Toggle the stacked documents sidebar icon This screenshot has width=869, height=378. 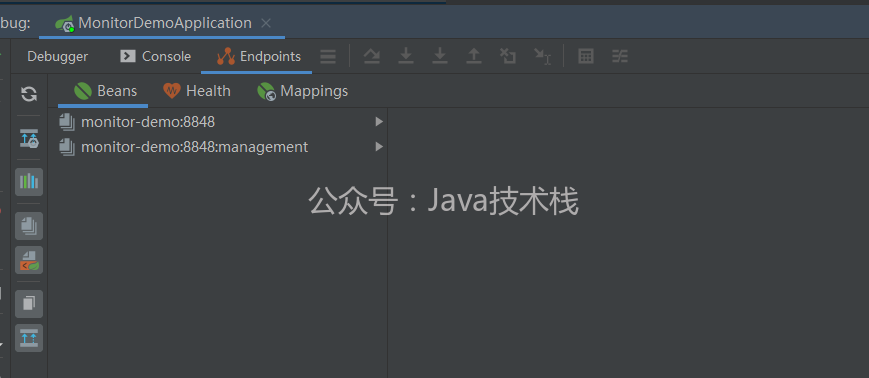coord(29,226)
